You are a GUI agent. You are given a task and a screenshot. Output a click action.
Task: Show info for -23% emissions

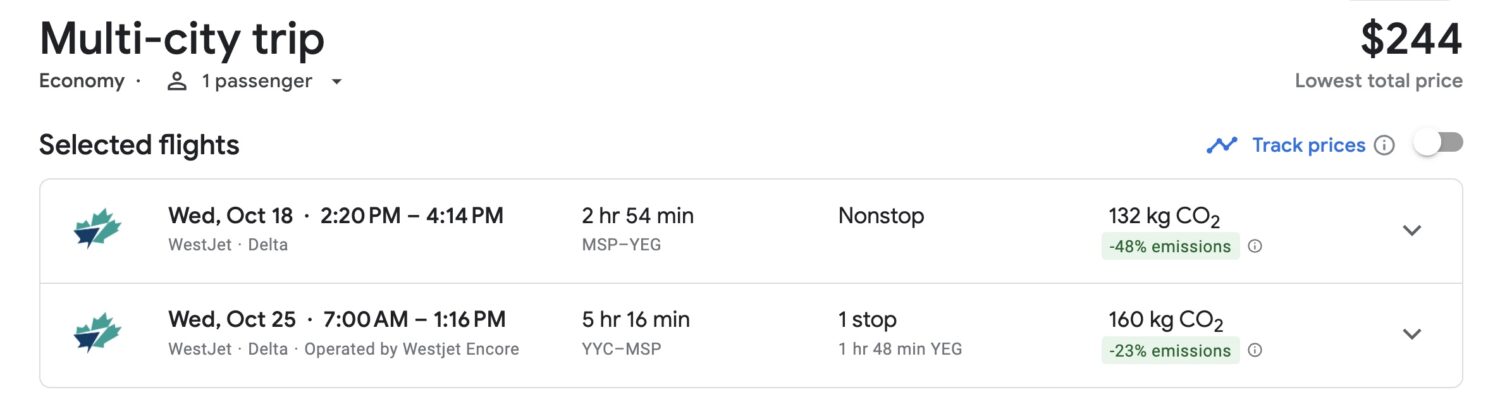(1255, 350)
